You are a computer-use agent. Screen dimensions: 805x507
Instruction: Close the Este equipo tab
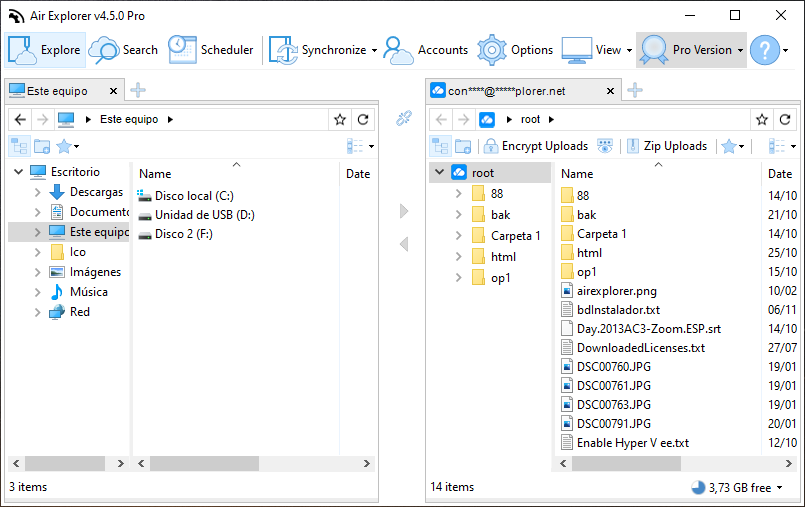113,91
